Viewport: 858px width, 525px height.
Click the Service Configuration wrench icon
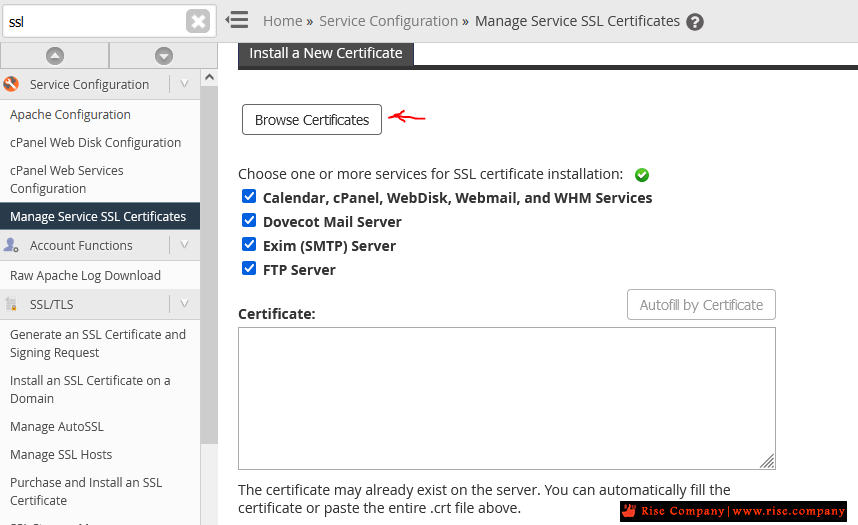[x=11, y=84]
